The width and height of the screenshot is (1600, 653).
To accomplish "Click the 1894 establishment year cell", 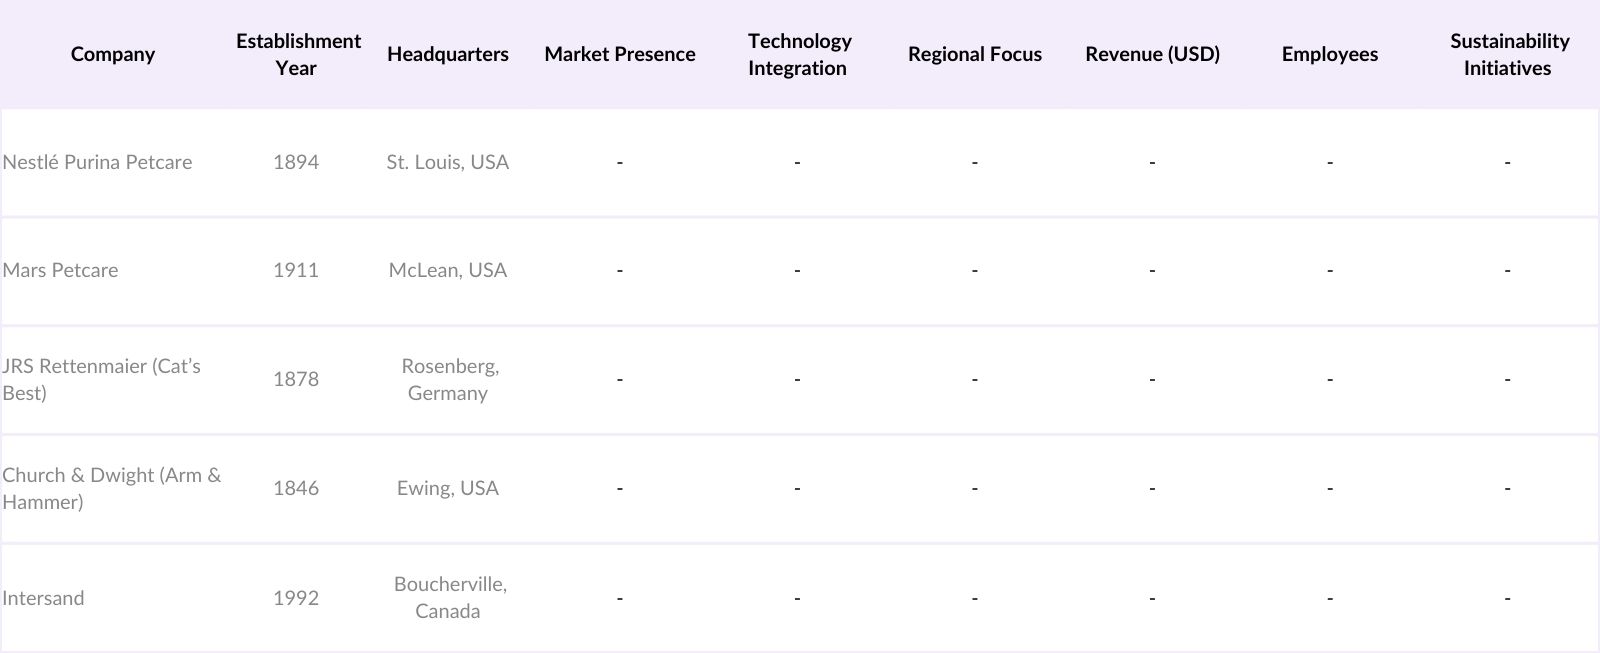I will tap(296, 162).
